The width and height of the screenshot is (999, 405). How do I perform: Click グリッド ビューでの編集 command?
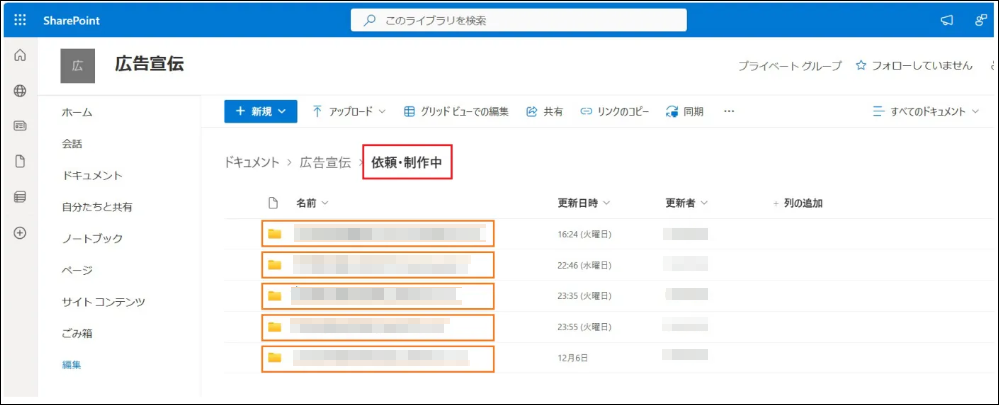click(x=456, y=111)
